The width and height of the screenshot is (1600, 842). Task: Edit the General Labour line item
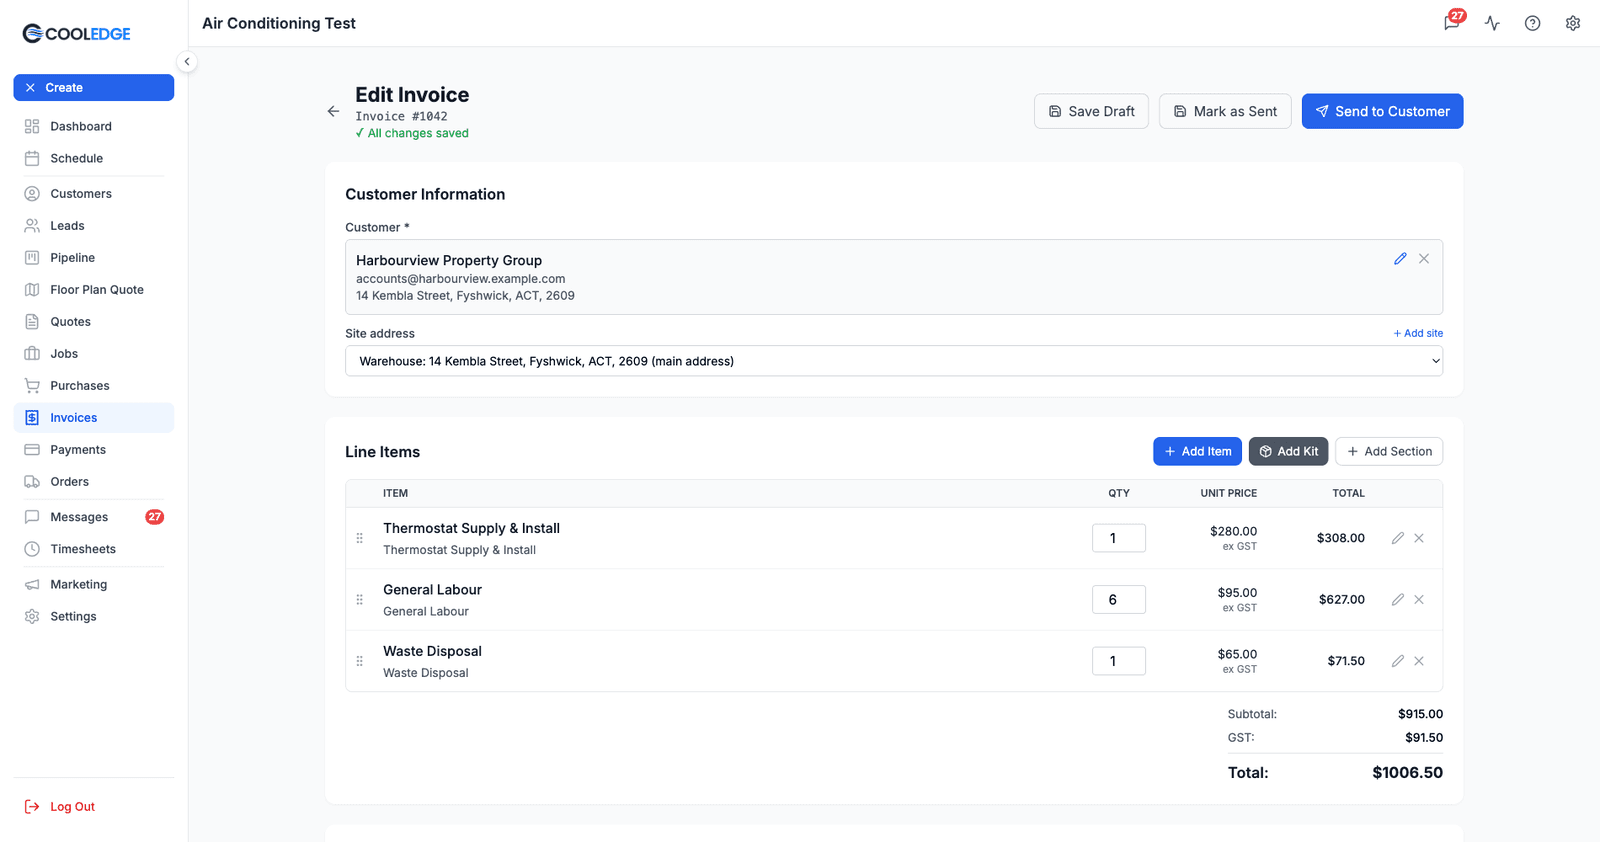1398,600
